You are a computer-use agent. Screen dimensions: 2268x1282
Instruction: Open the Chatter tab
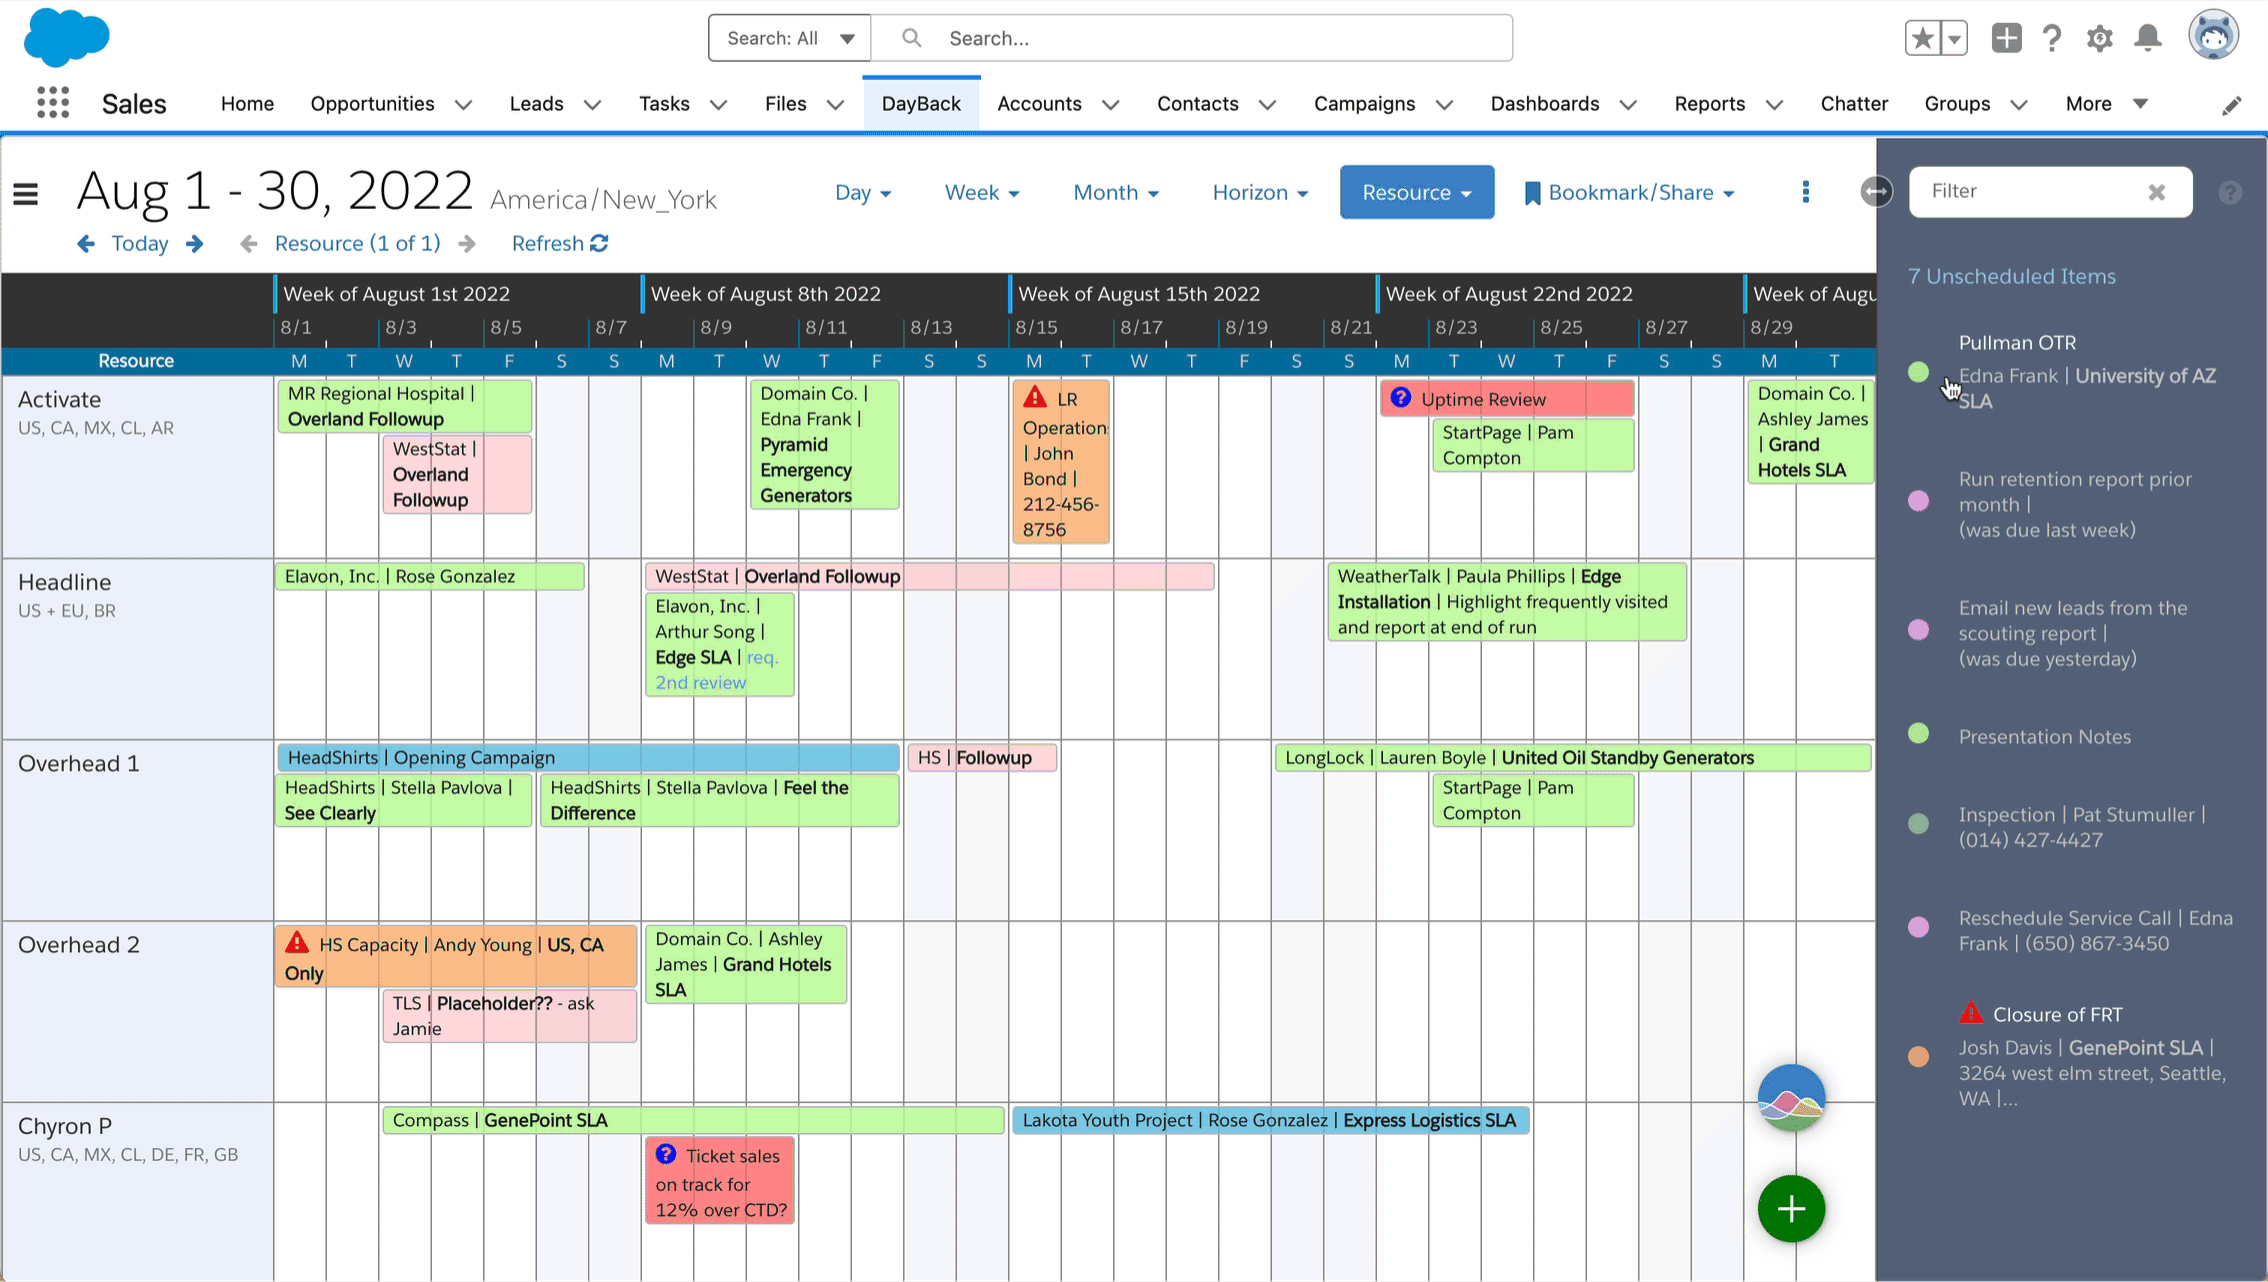click(1854, 104)
